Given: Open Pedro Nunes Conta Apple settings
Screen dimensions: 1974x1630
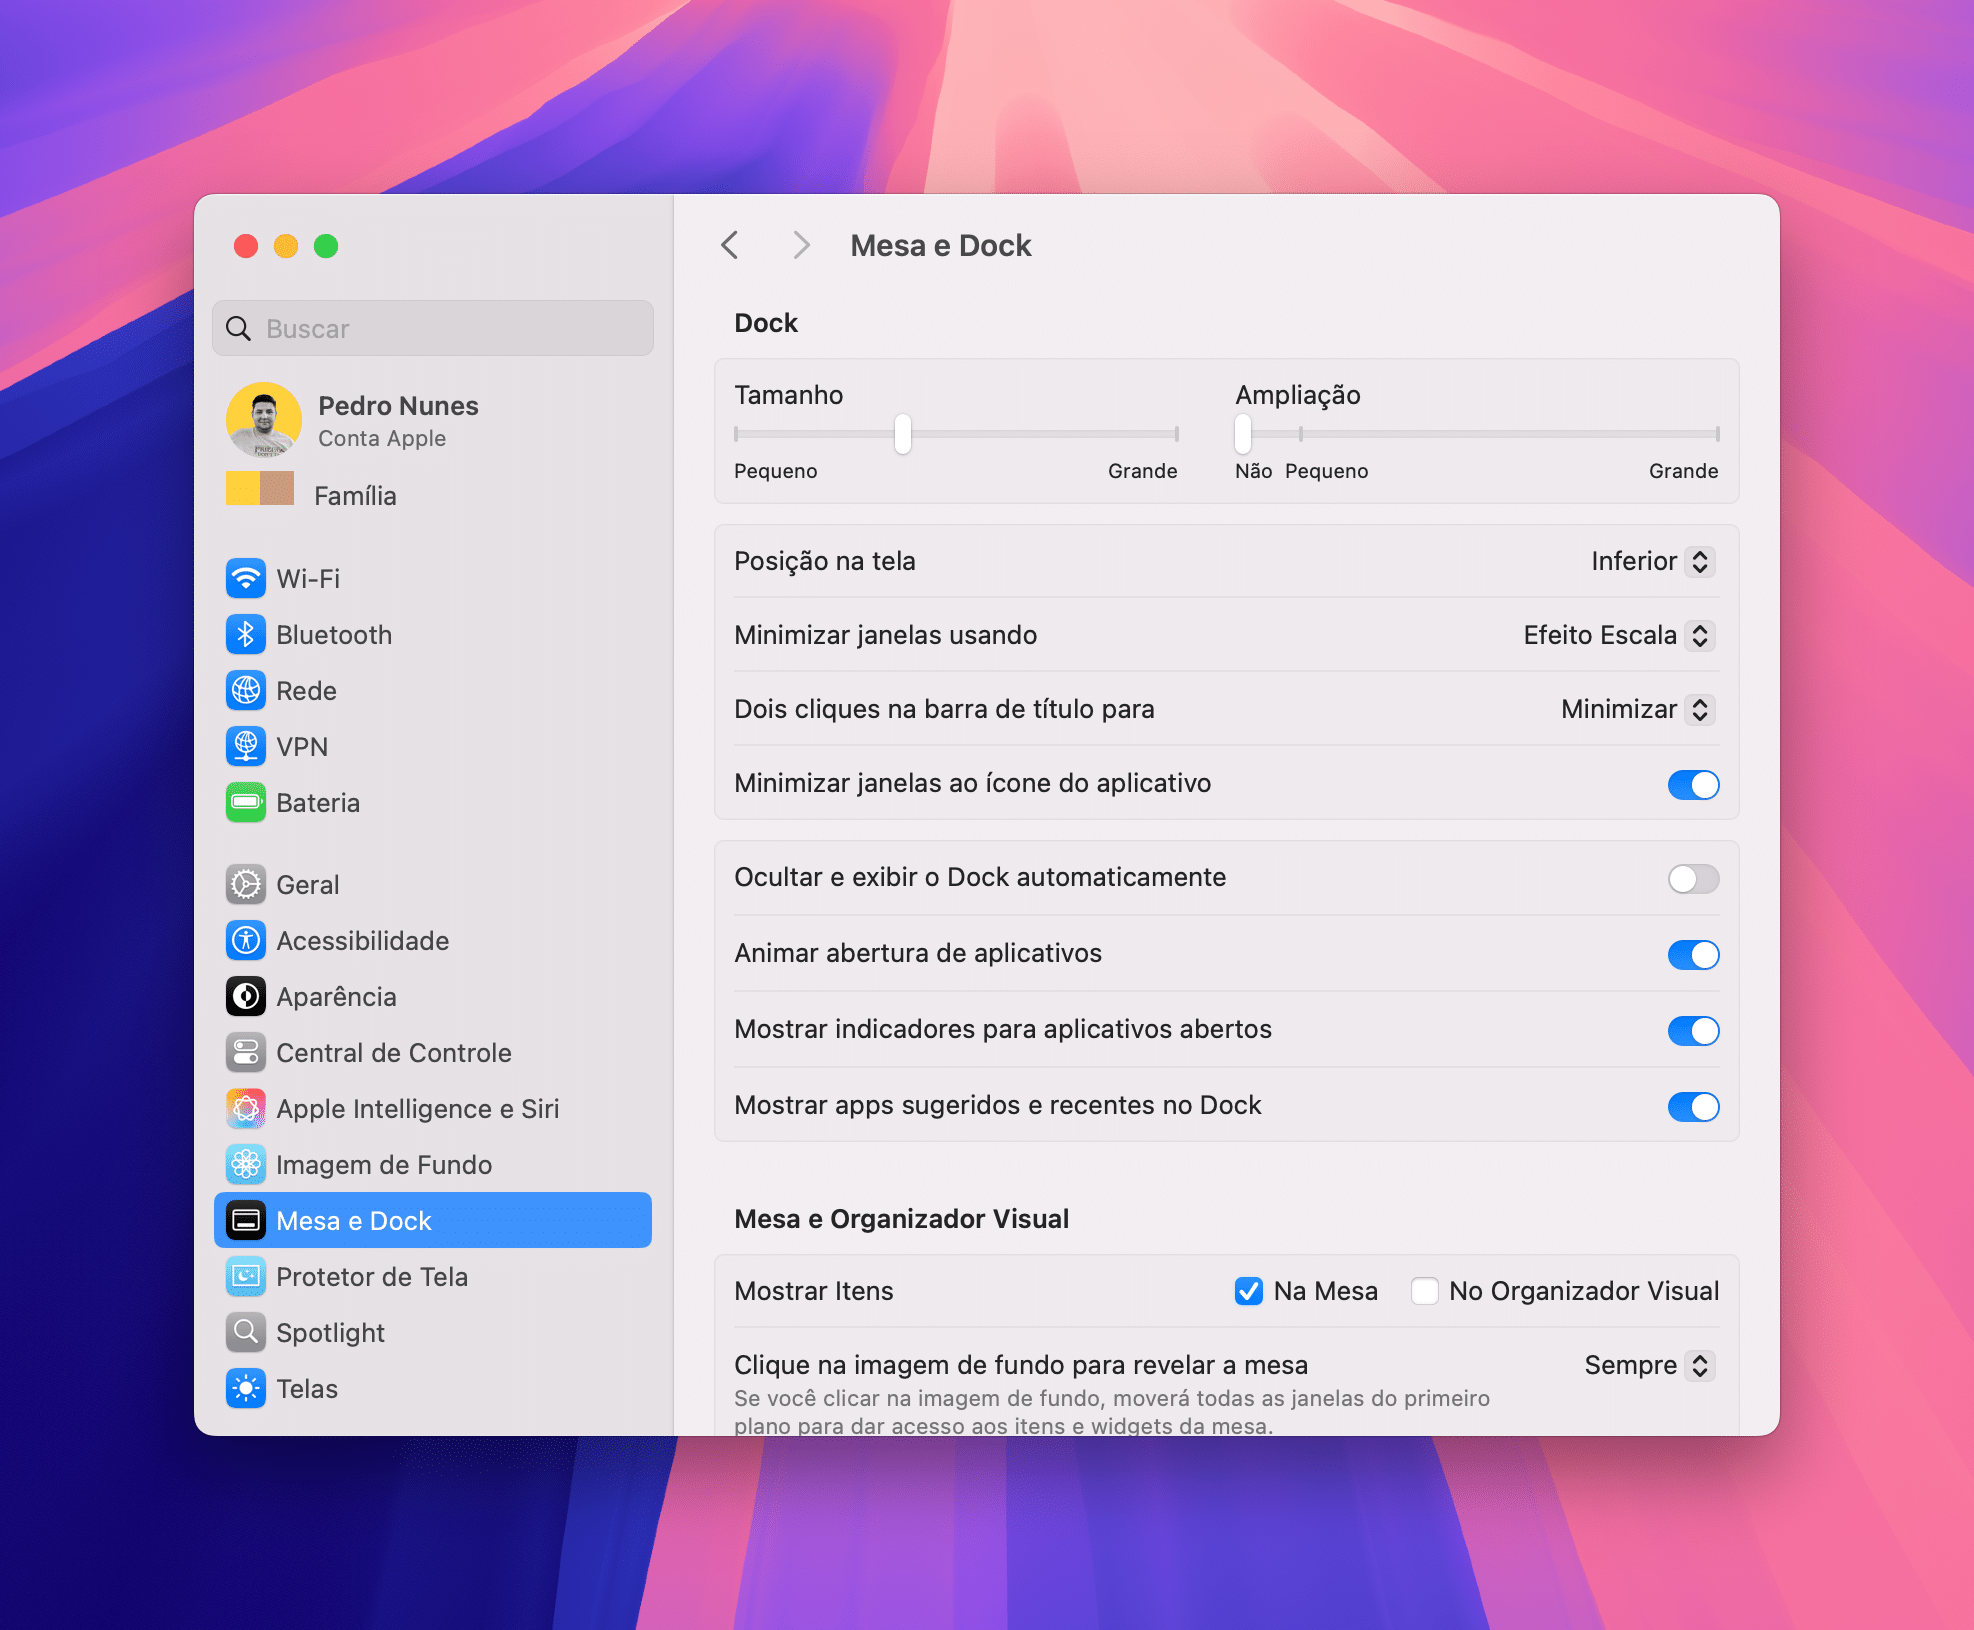Looking at the screenshot, I should 433,420.
